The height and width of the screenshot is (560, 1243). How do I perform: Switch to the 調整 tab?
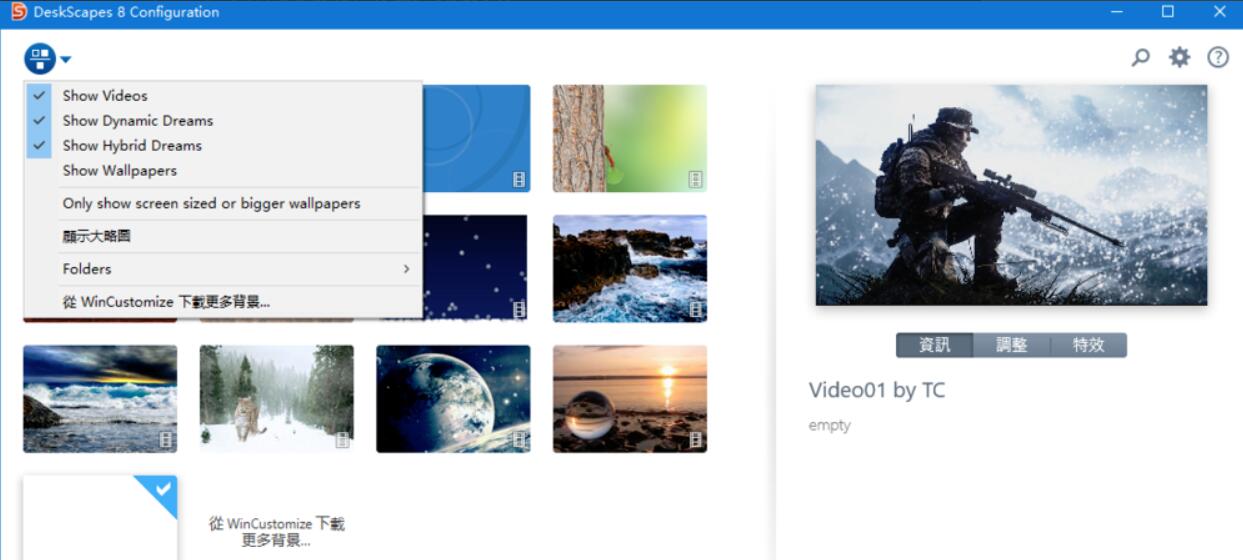coord(1011,345)
